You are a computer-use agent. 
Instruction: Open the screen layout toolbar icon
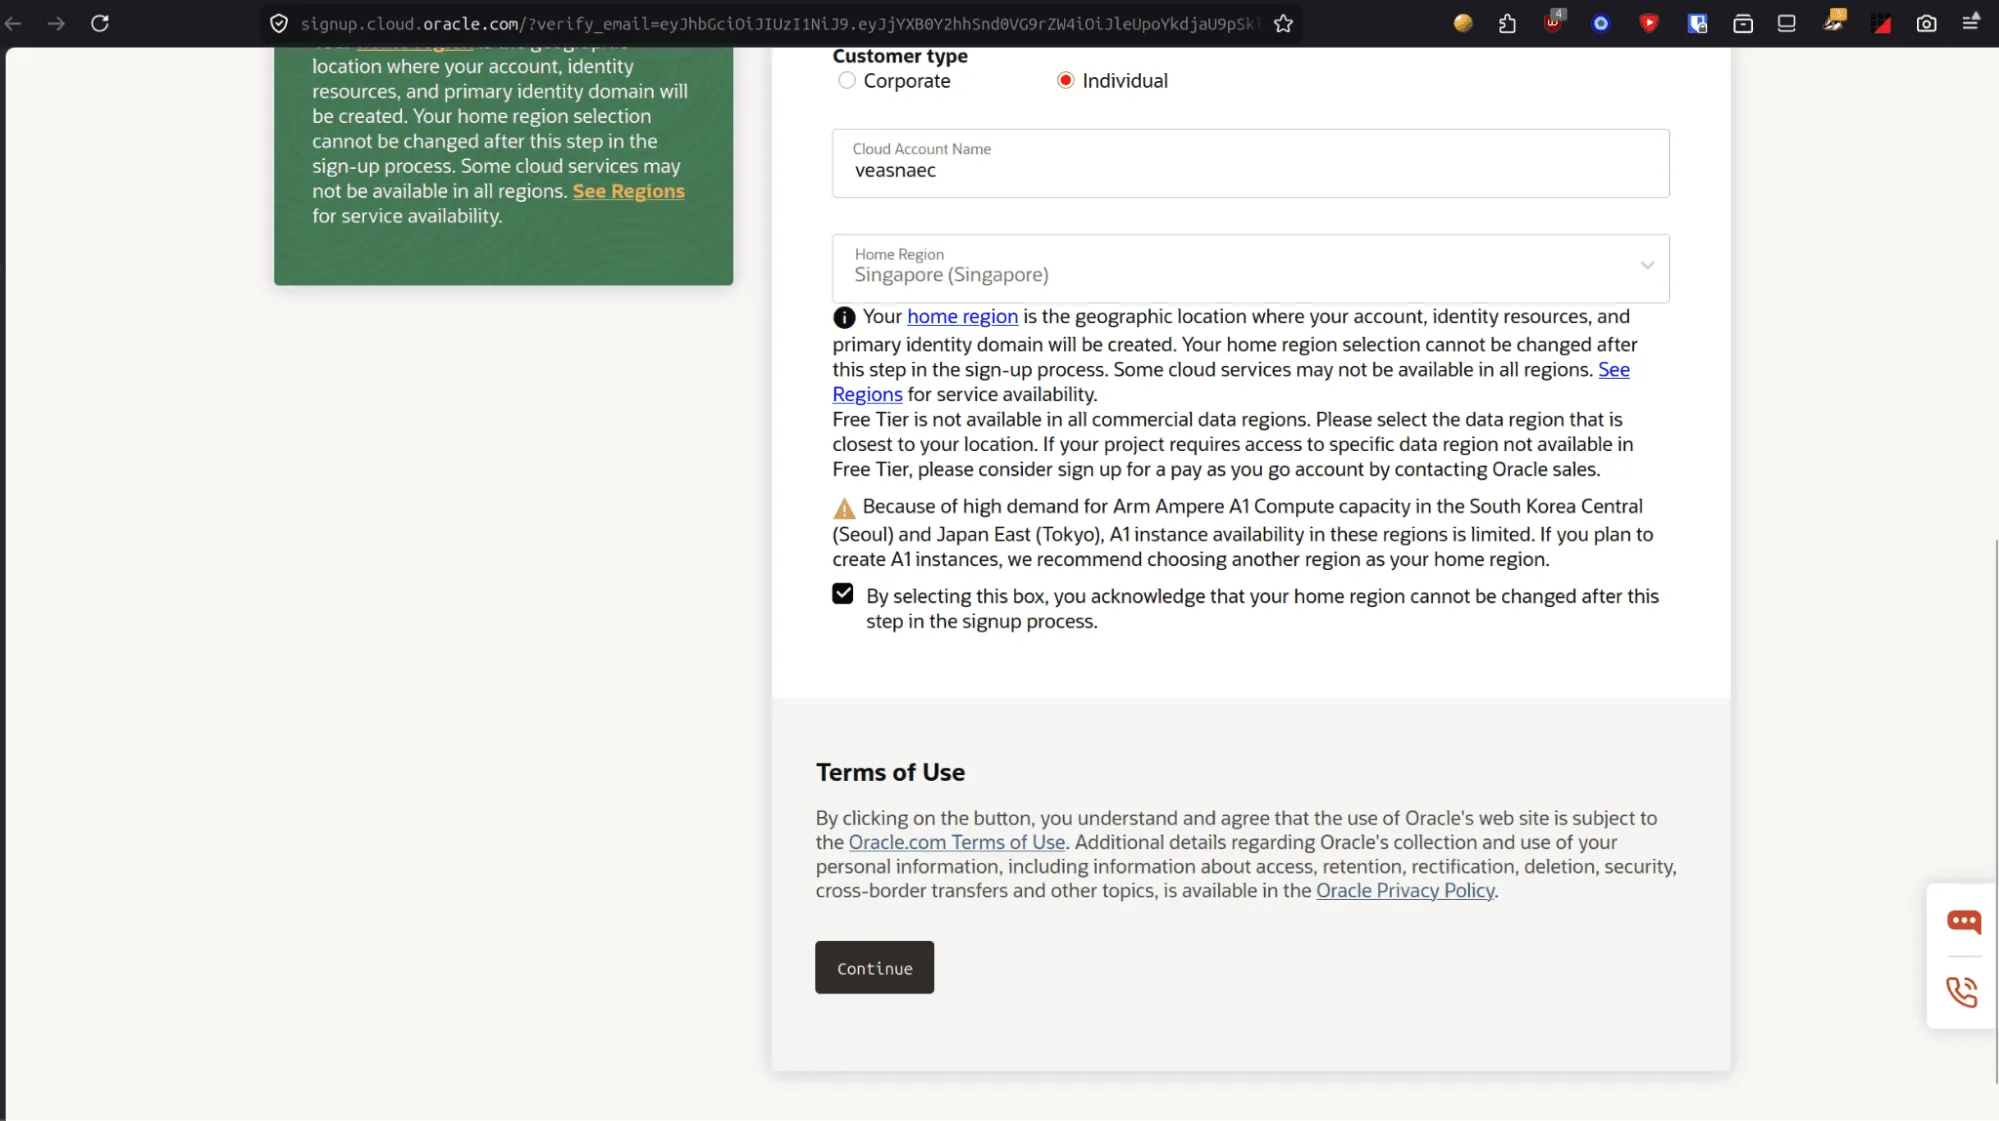pos(1787,23)
